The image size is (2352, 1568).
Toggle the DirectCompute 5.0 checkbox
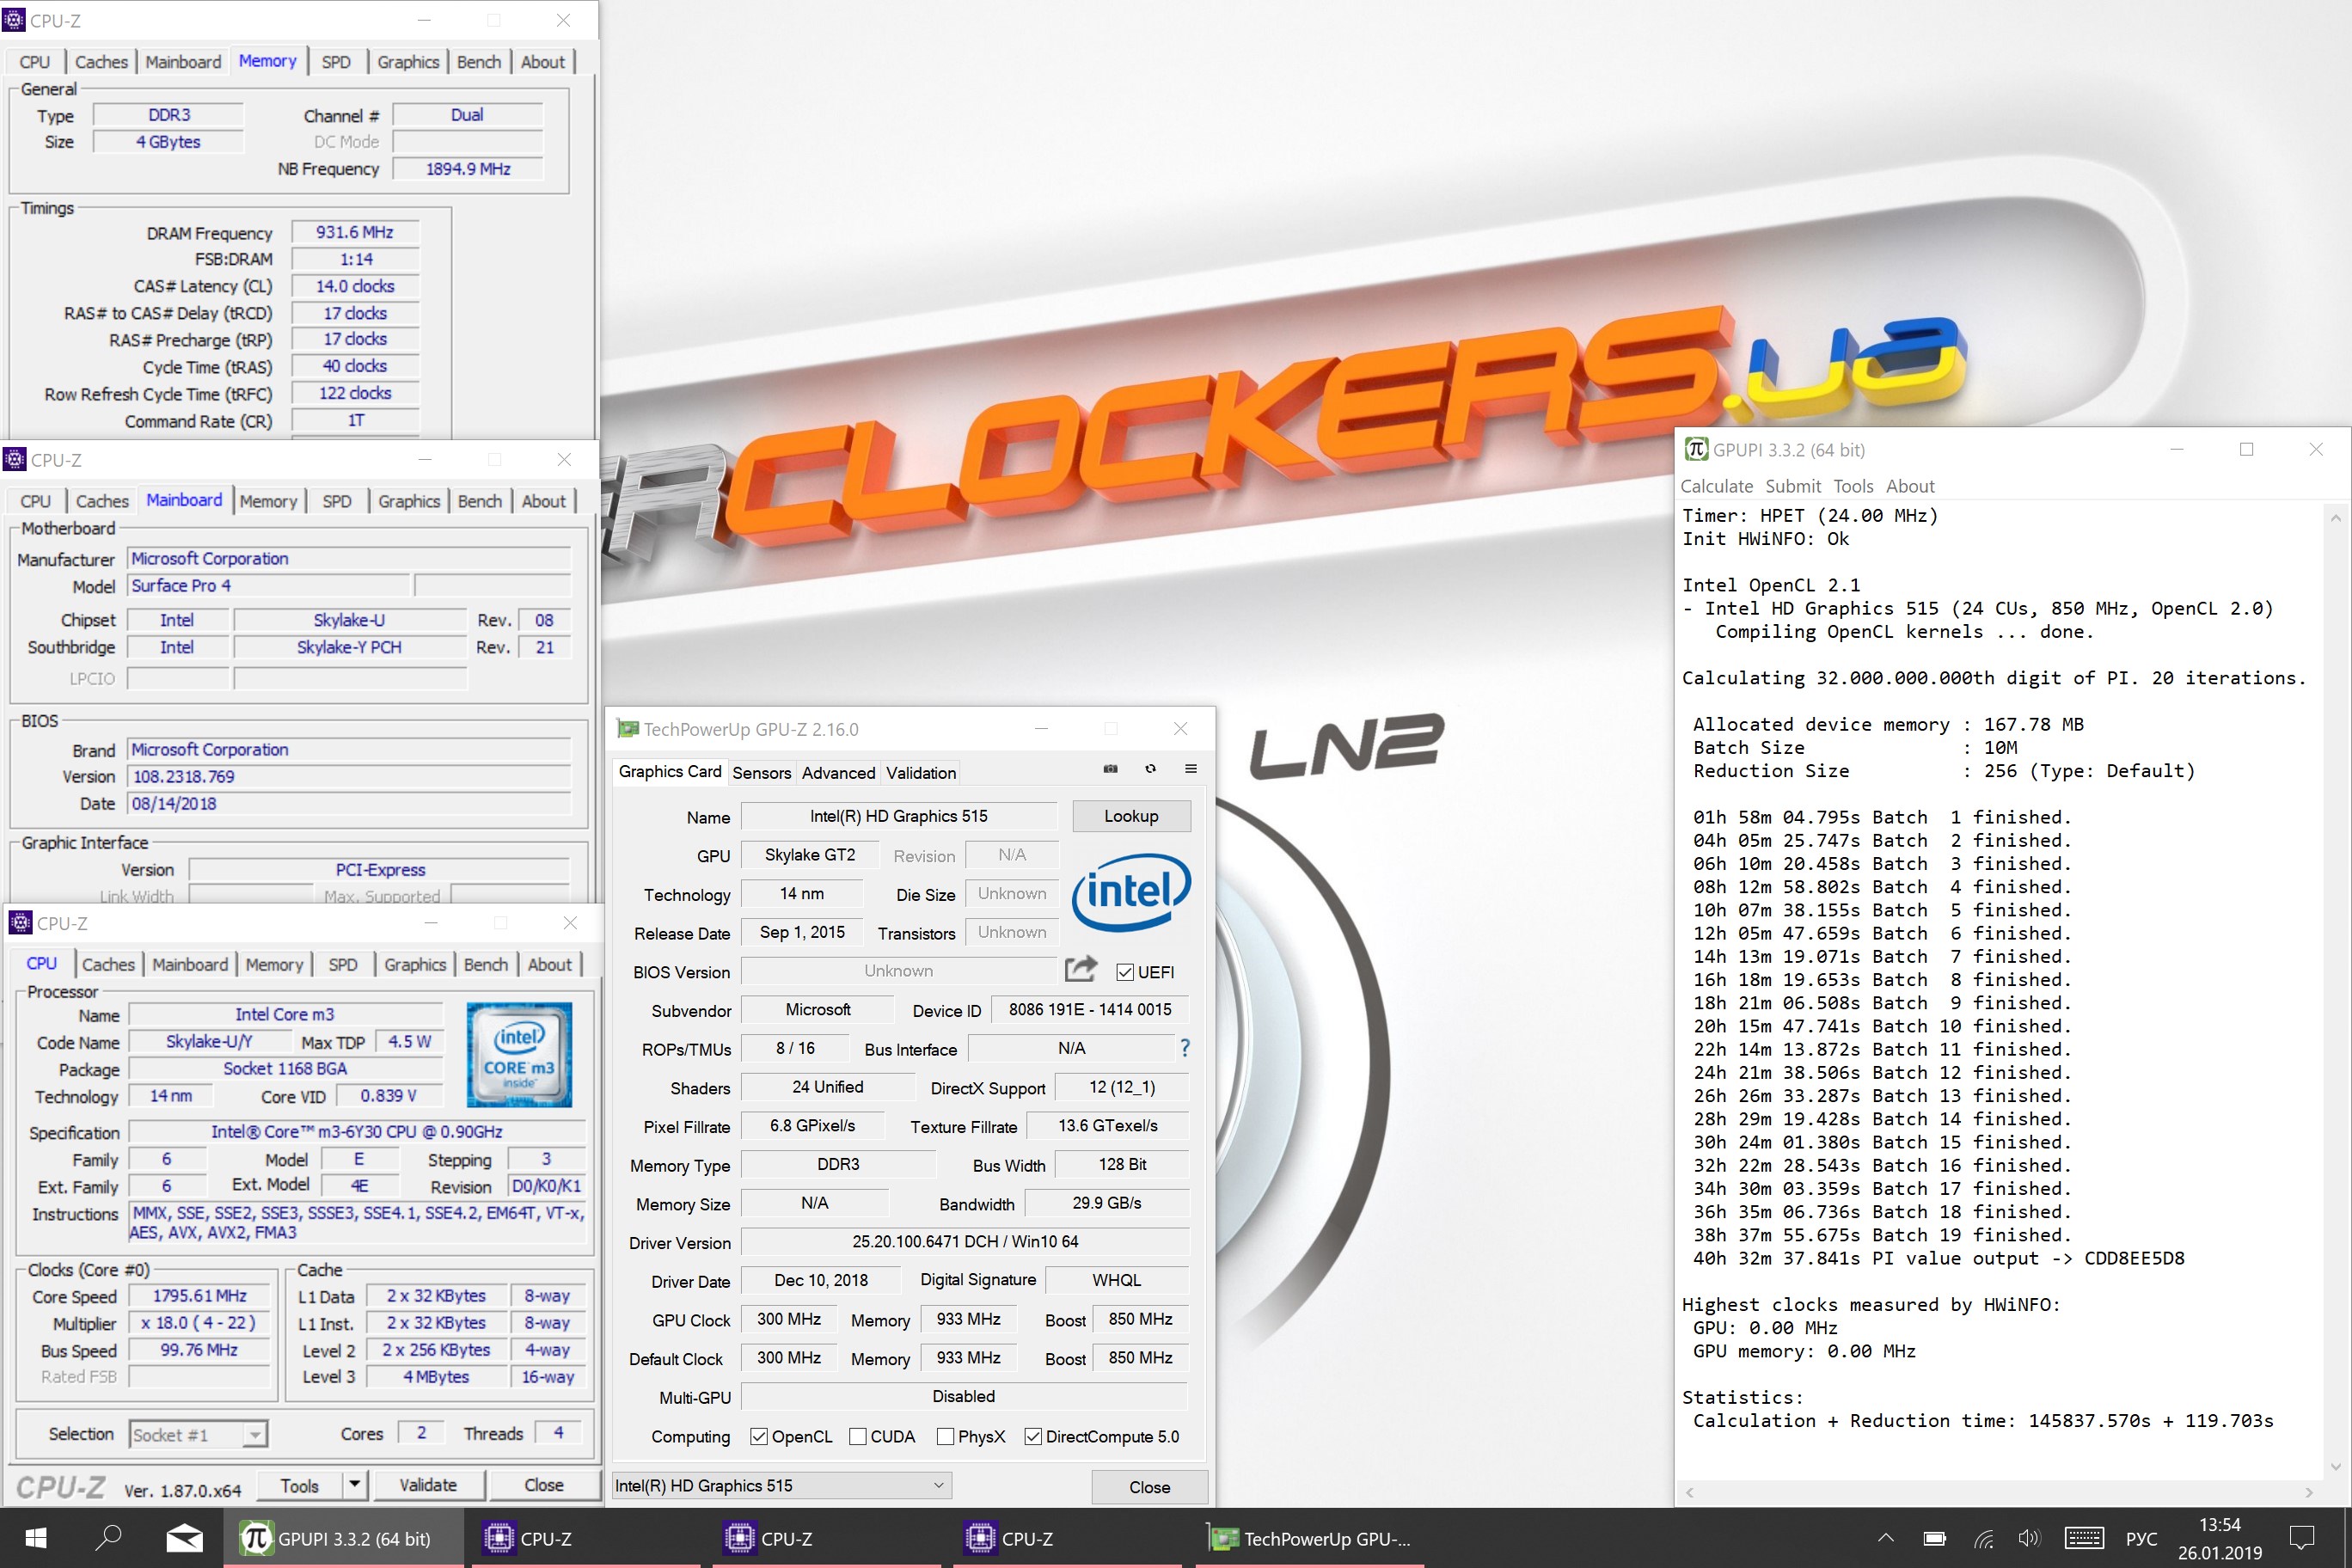pos(1033,1436)
